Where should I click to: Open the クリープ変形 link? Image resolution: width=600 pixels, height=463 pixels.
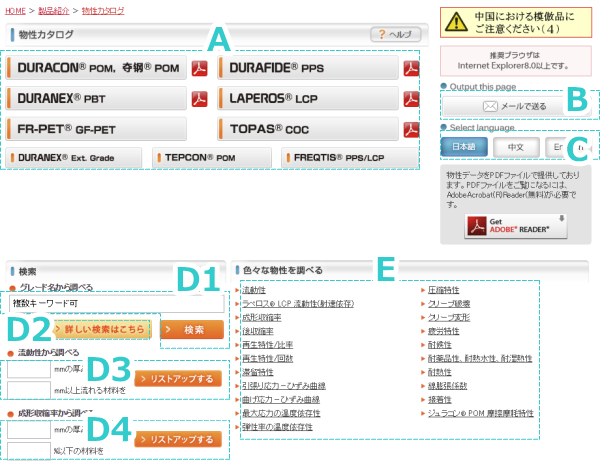coord(449,318)
